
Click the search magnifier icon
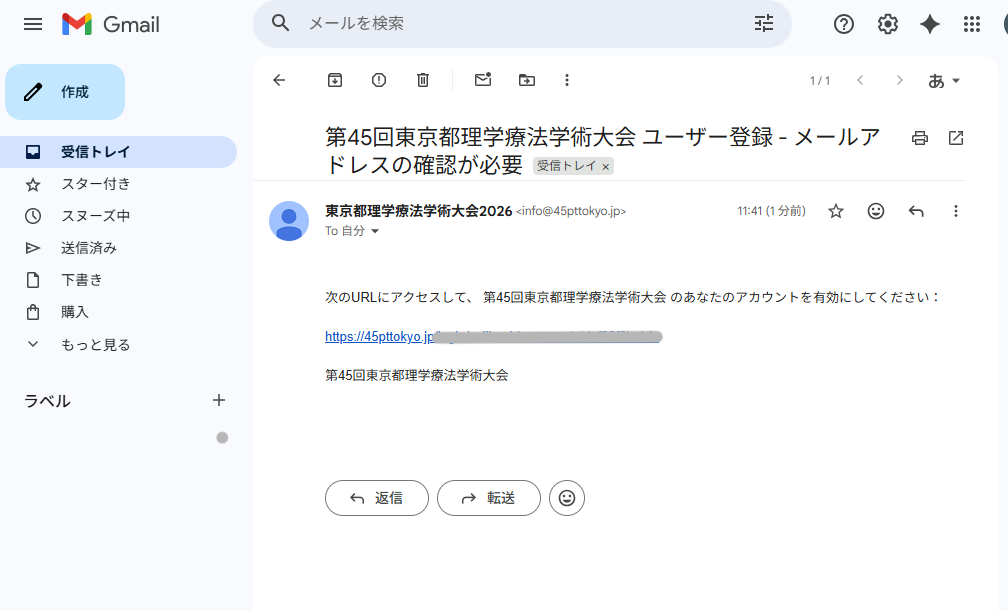point(280,23)
